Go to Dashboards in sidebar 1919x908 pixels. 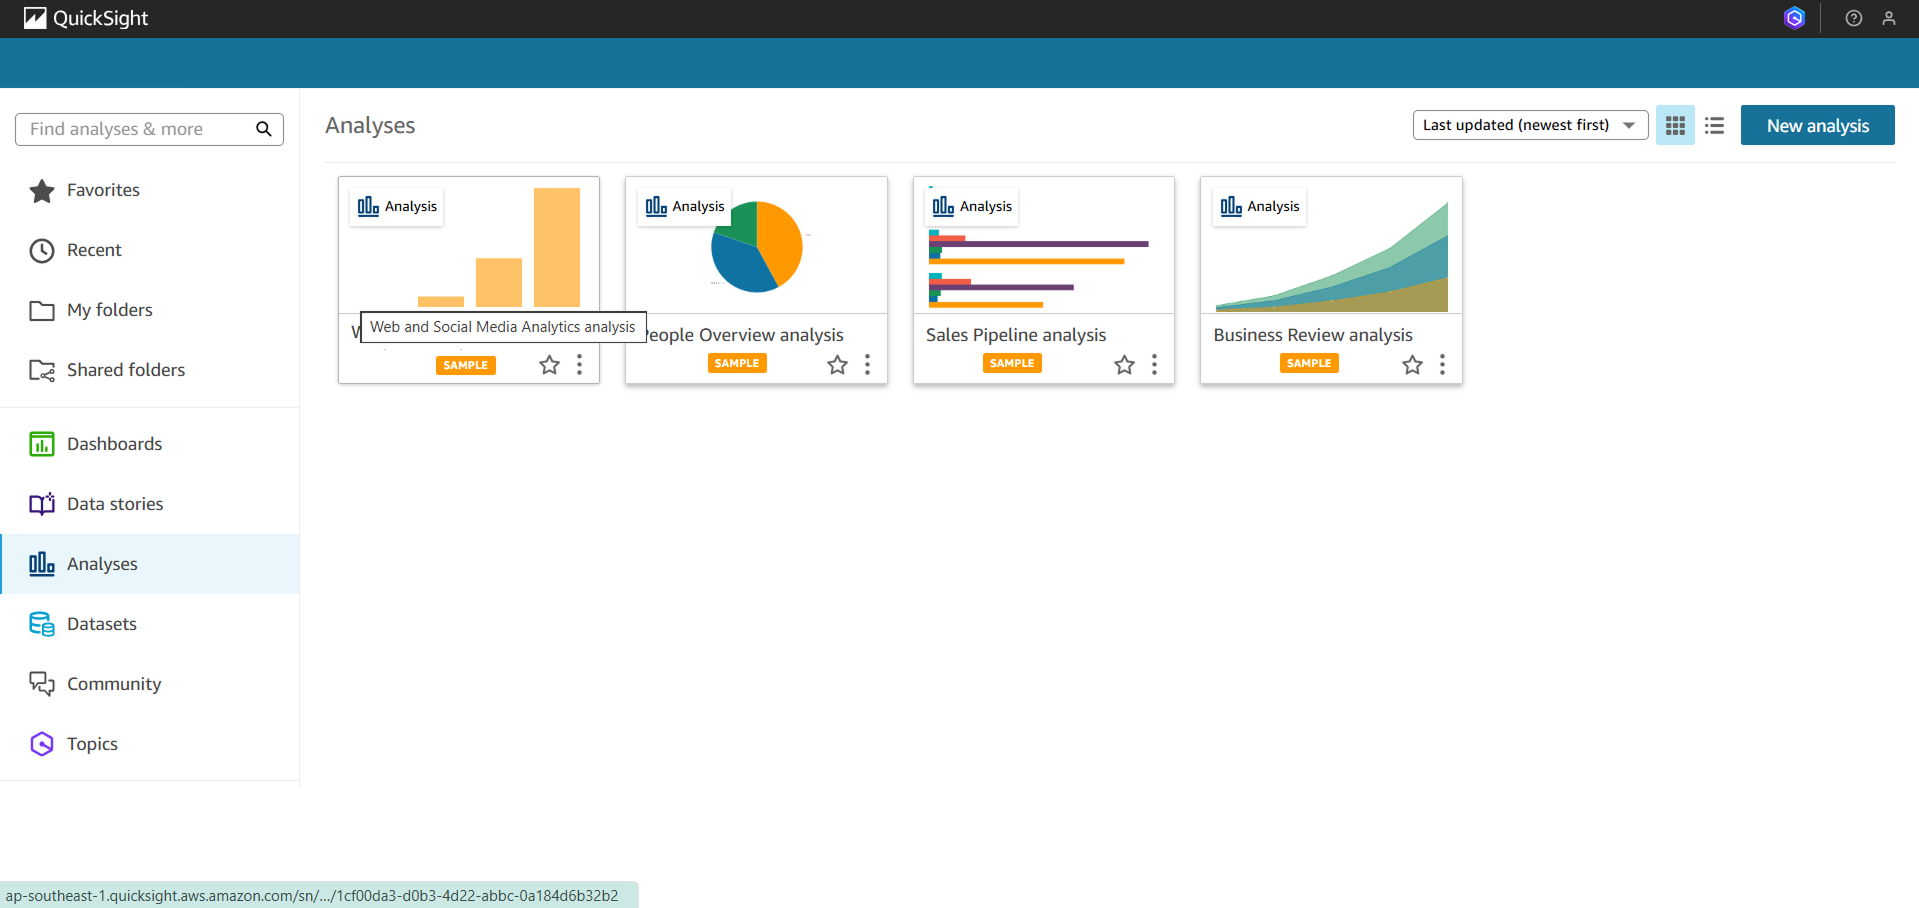114,444
